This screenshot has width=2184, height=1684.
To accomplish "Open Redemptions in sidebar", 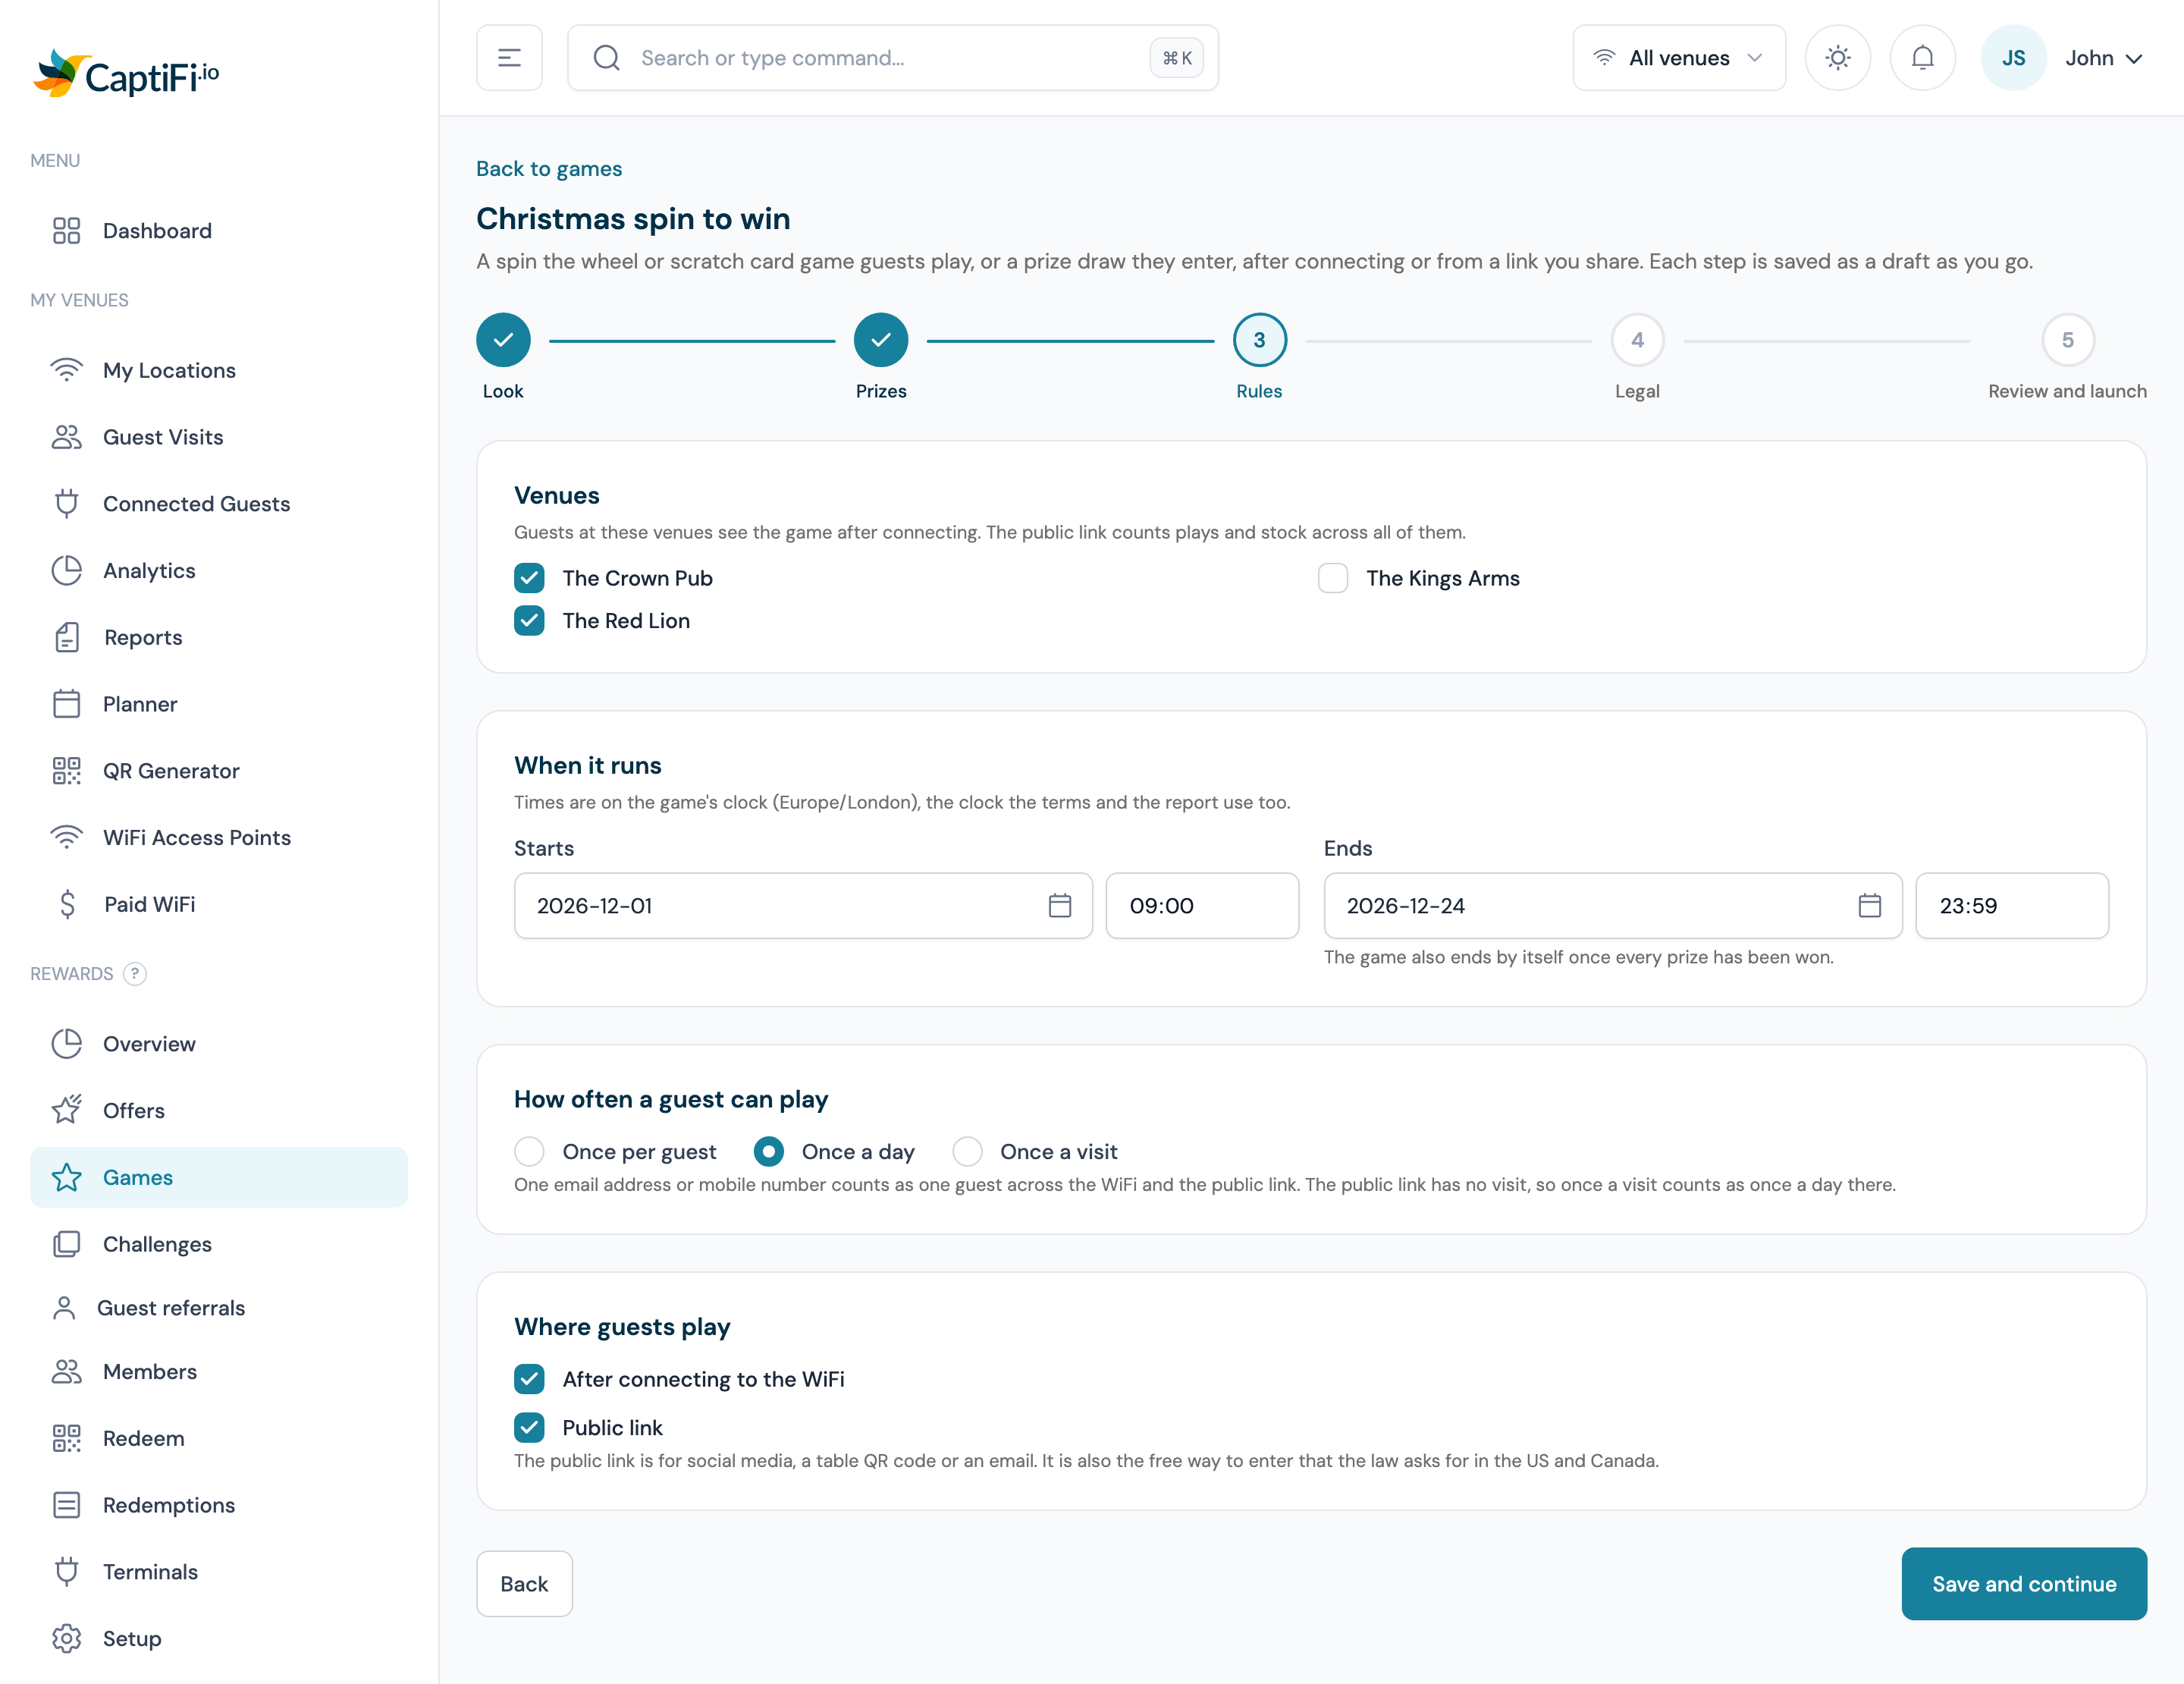I will 219,1504.
